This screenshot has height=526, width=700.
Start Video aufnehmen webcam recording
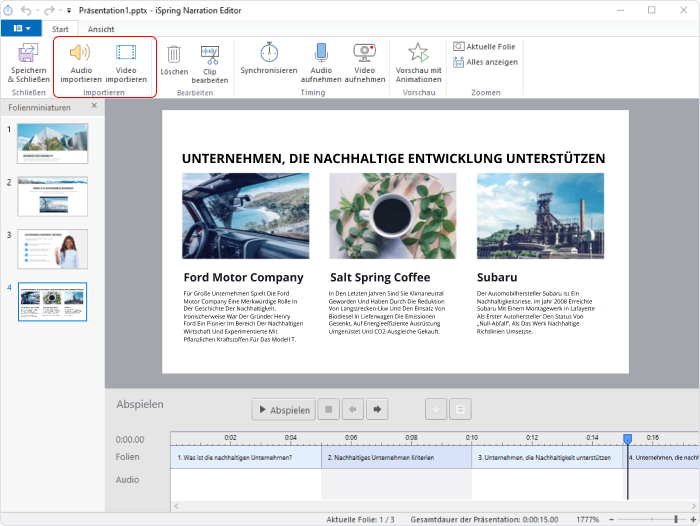[x=365, y=63]
